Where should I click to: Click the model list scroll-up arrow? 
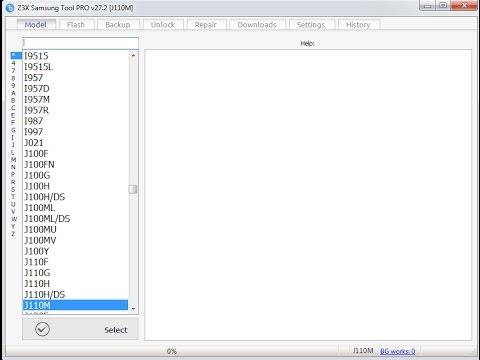point(133,55)
